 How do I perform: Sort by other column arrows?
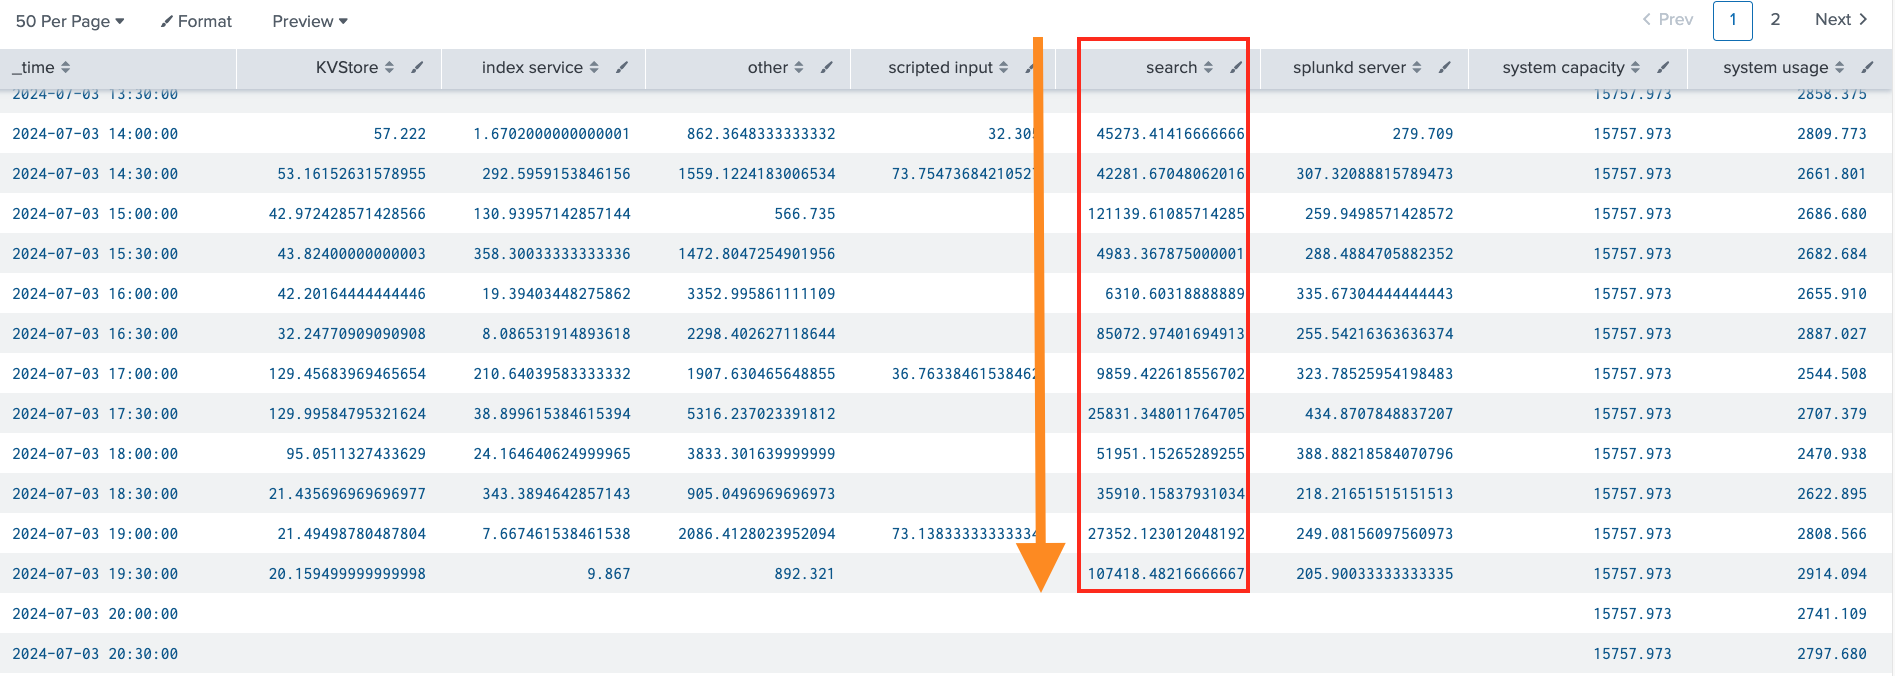click(798, 67)
